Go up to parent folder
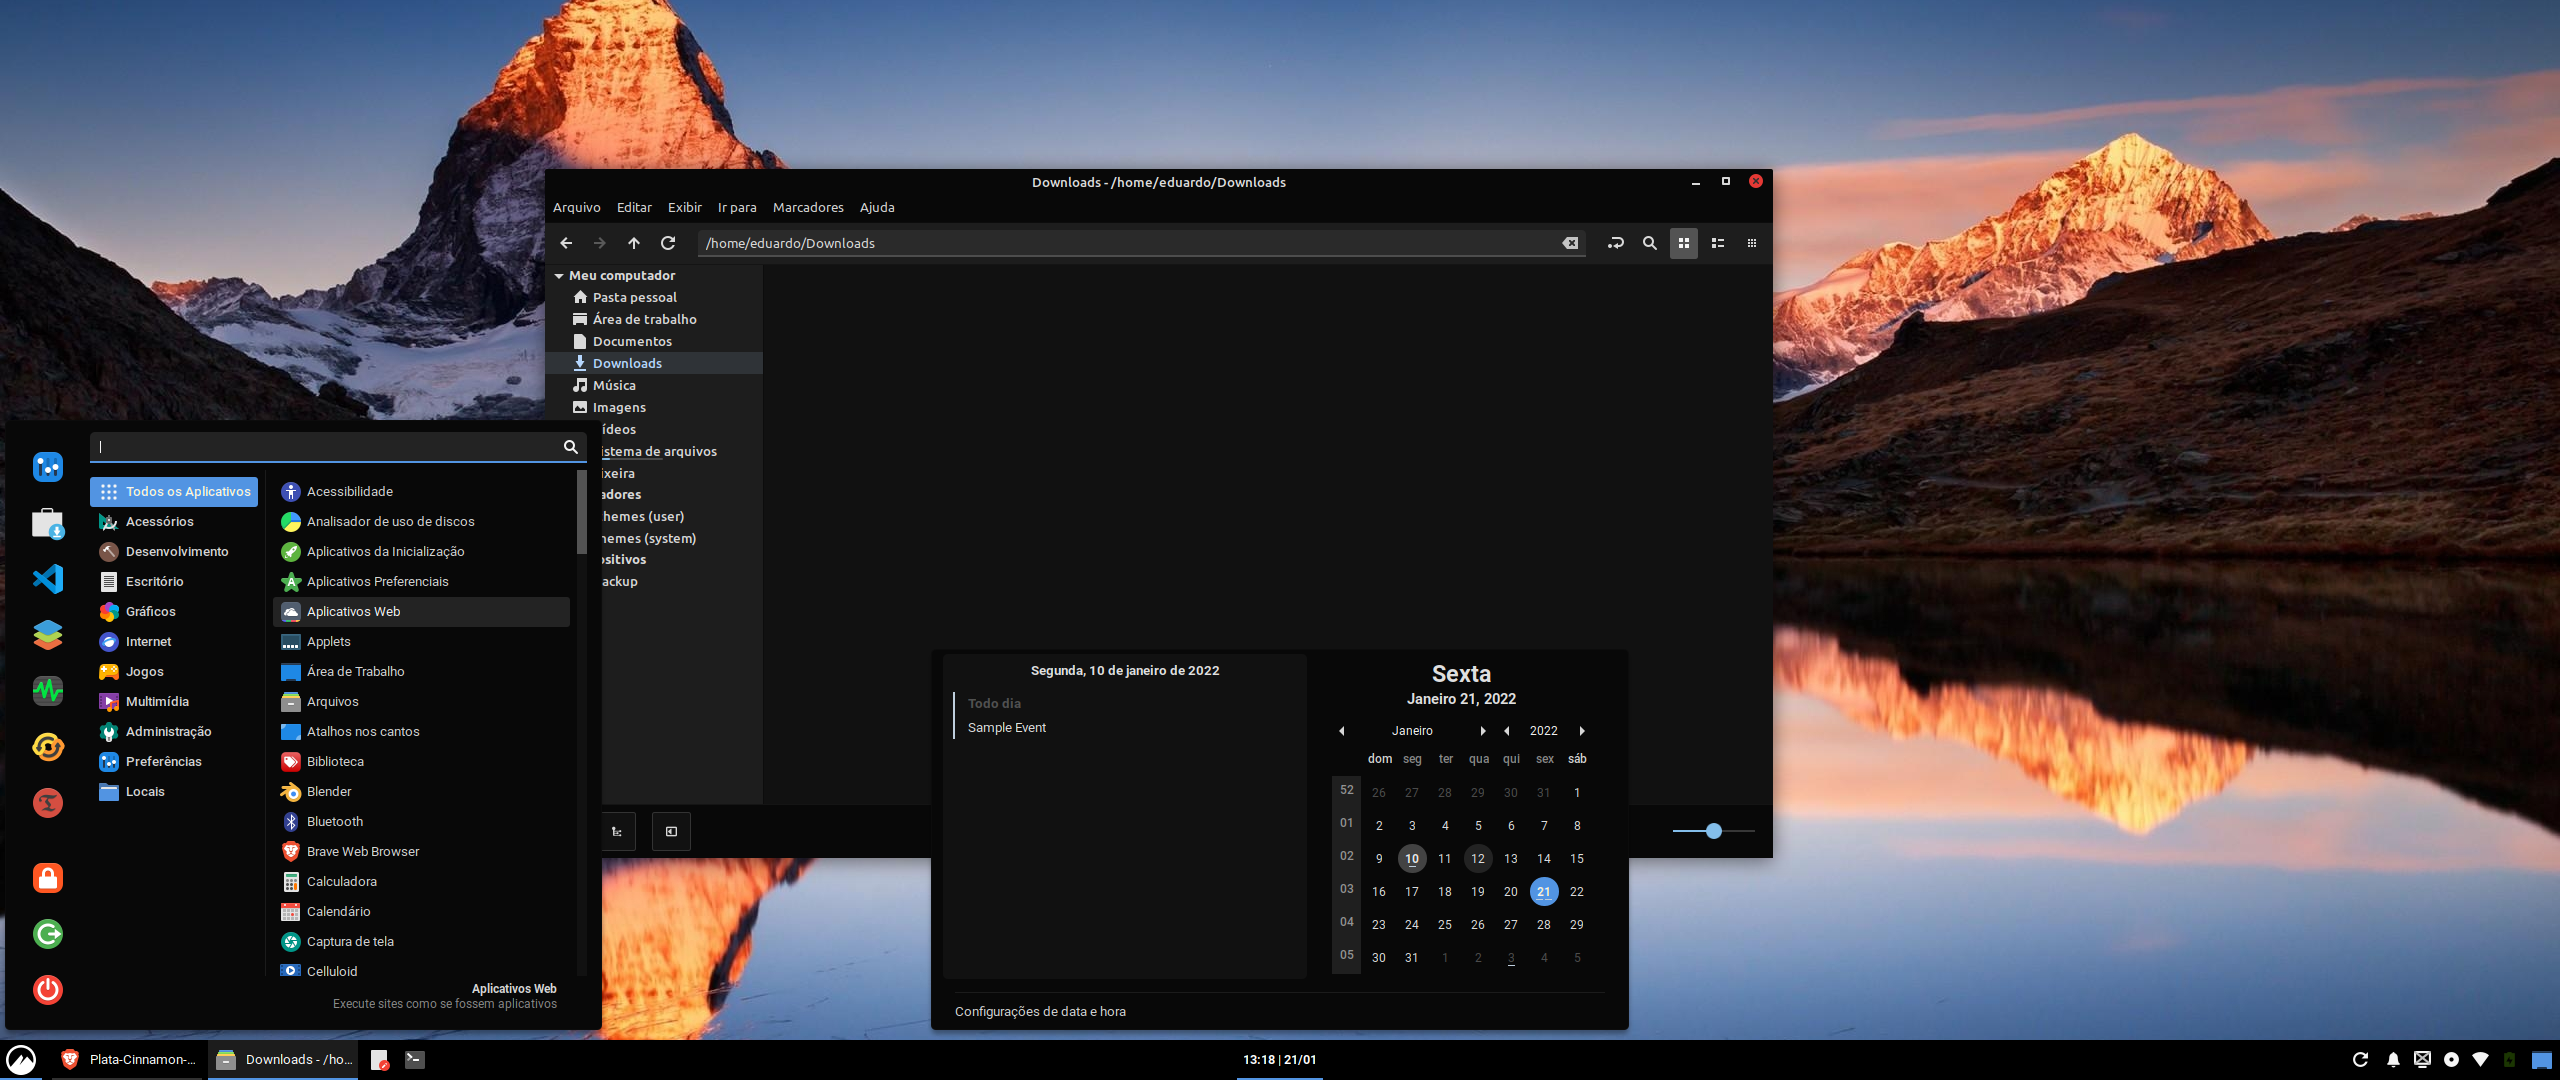Viewport: 2560px width, 1080px height. tap(634, 243)
